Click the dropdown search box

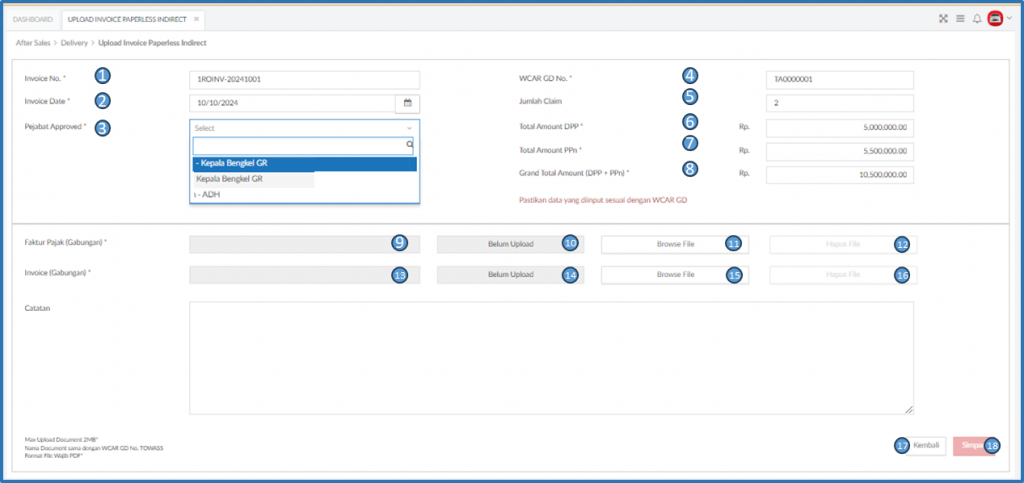click(x=303, y=146)
